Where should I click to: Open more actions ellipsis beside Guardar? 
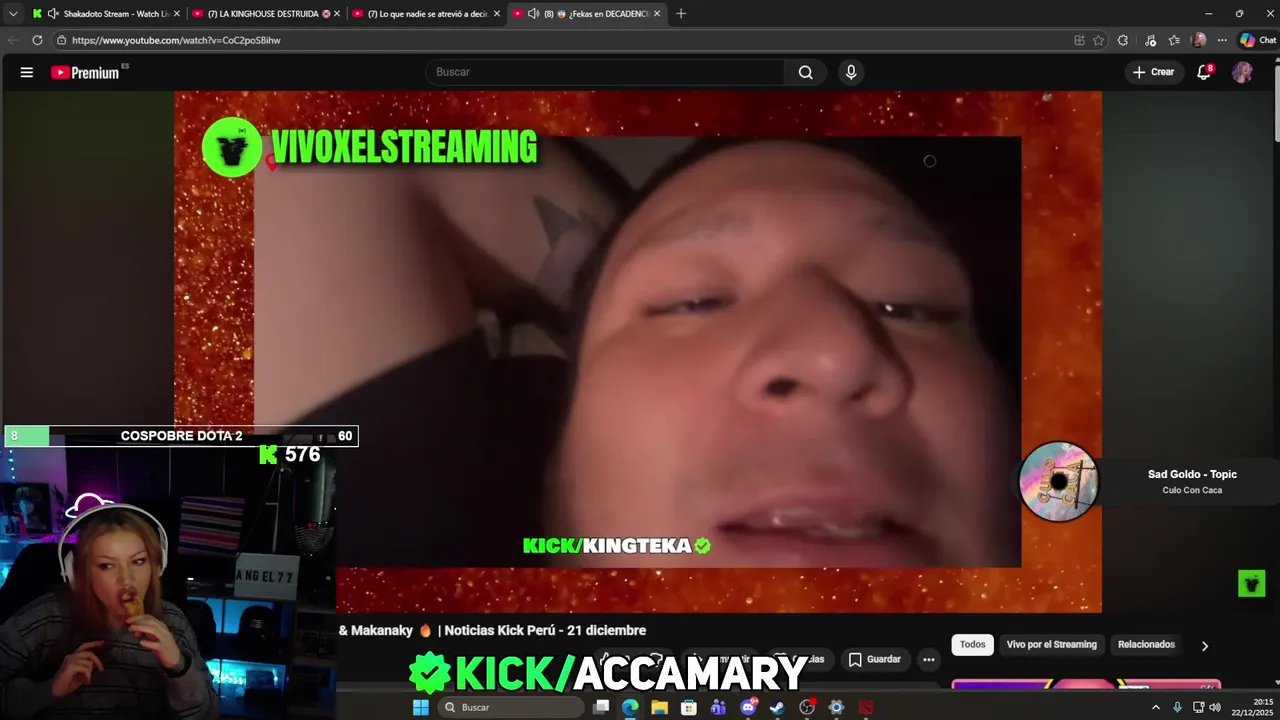pos(929,659)
